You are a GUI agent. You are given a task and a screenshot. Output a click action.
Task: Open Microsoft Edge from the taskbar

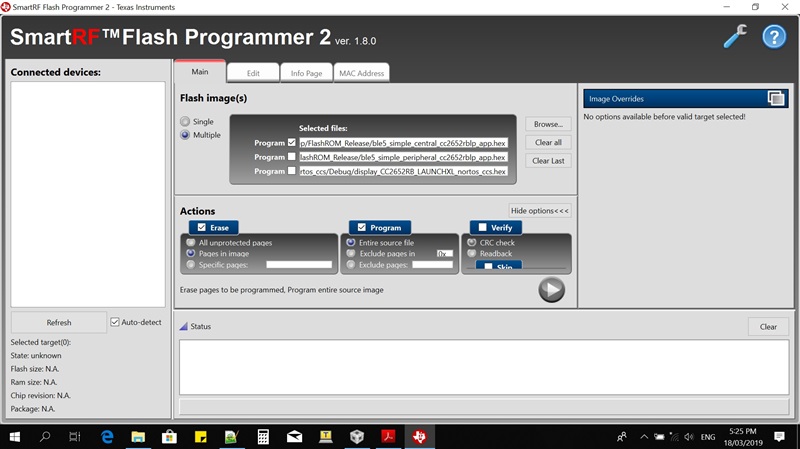click(107, 437)
